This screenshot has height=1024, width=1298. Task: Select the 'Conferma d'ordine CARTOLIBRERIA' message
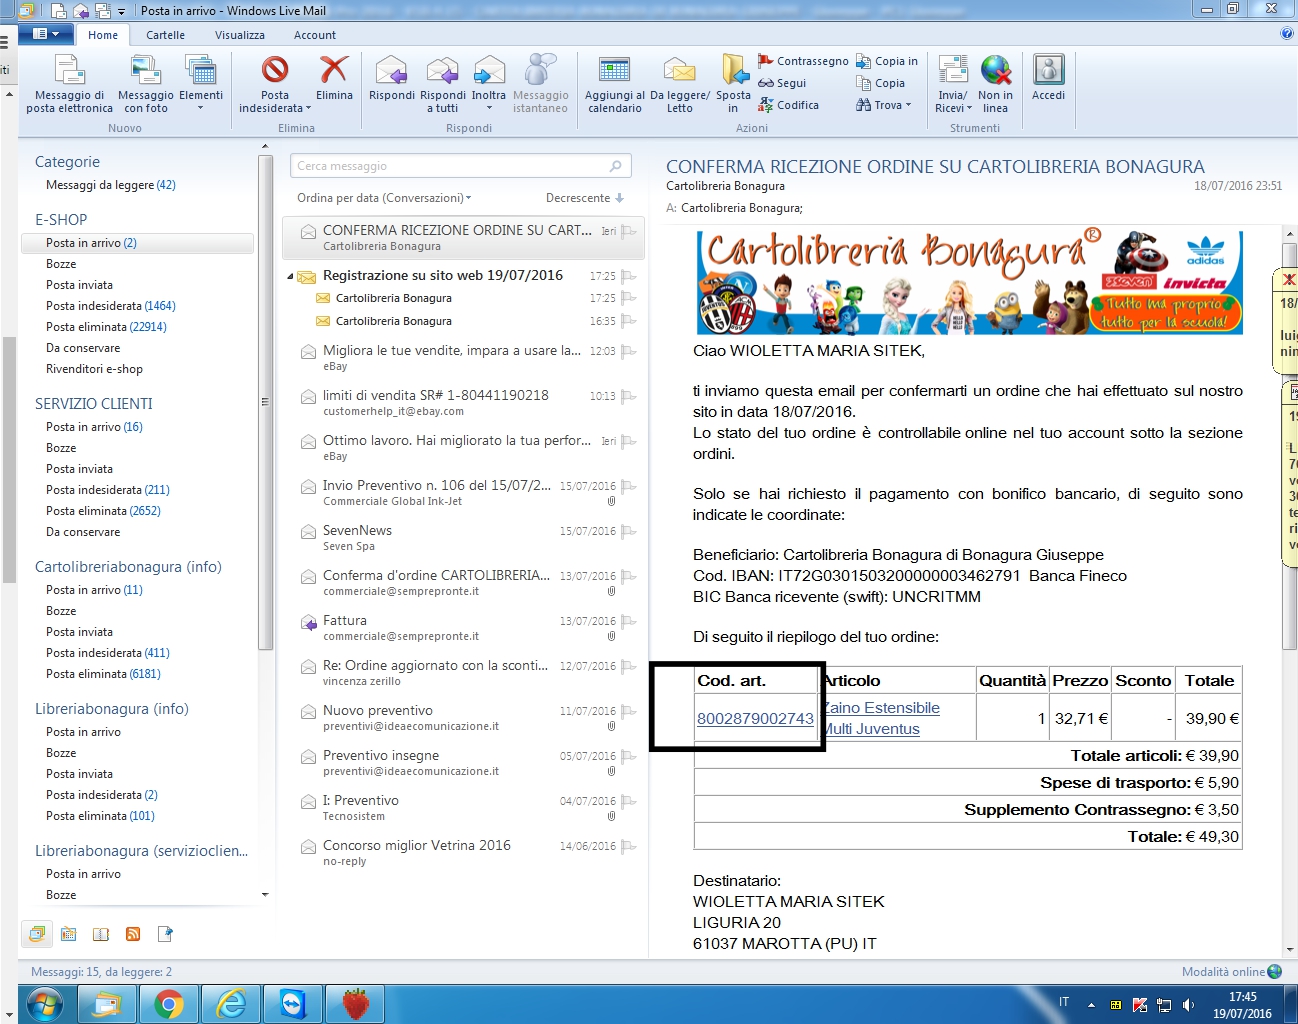[462, 583]
